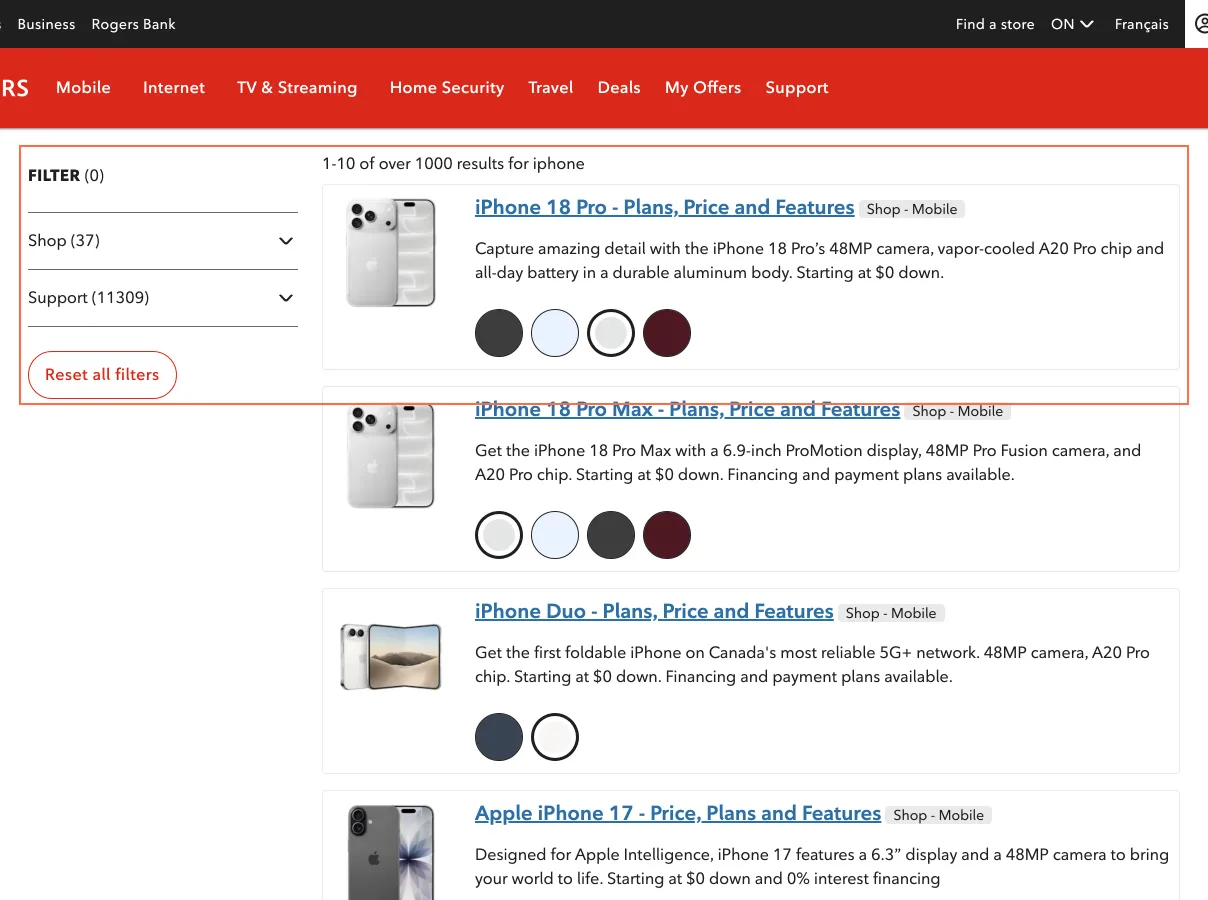Select dark grey colour for iPhone 18 Pro
This screenshot has width=1208, height=900.
click(x=499, y=333)
